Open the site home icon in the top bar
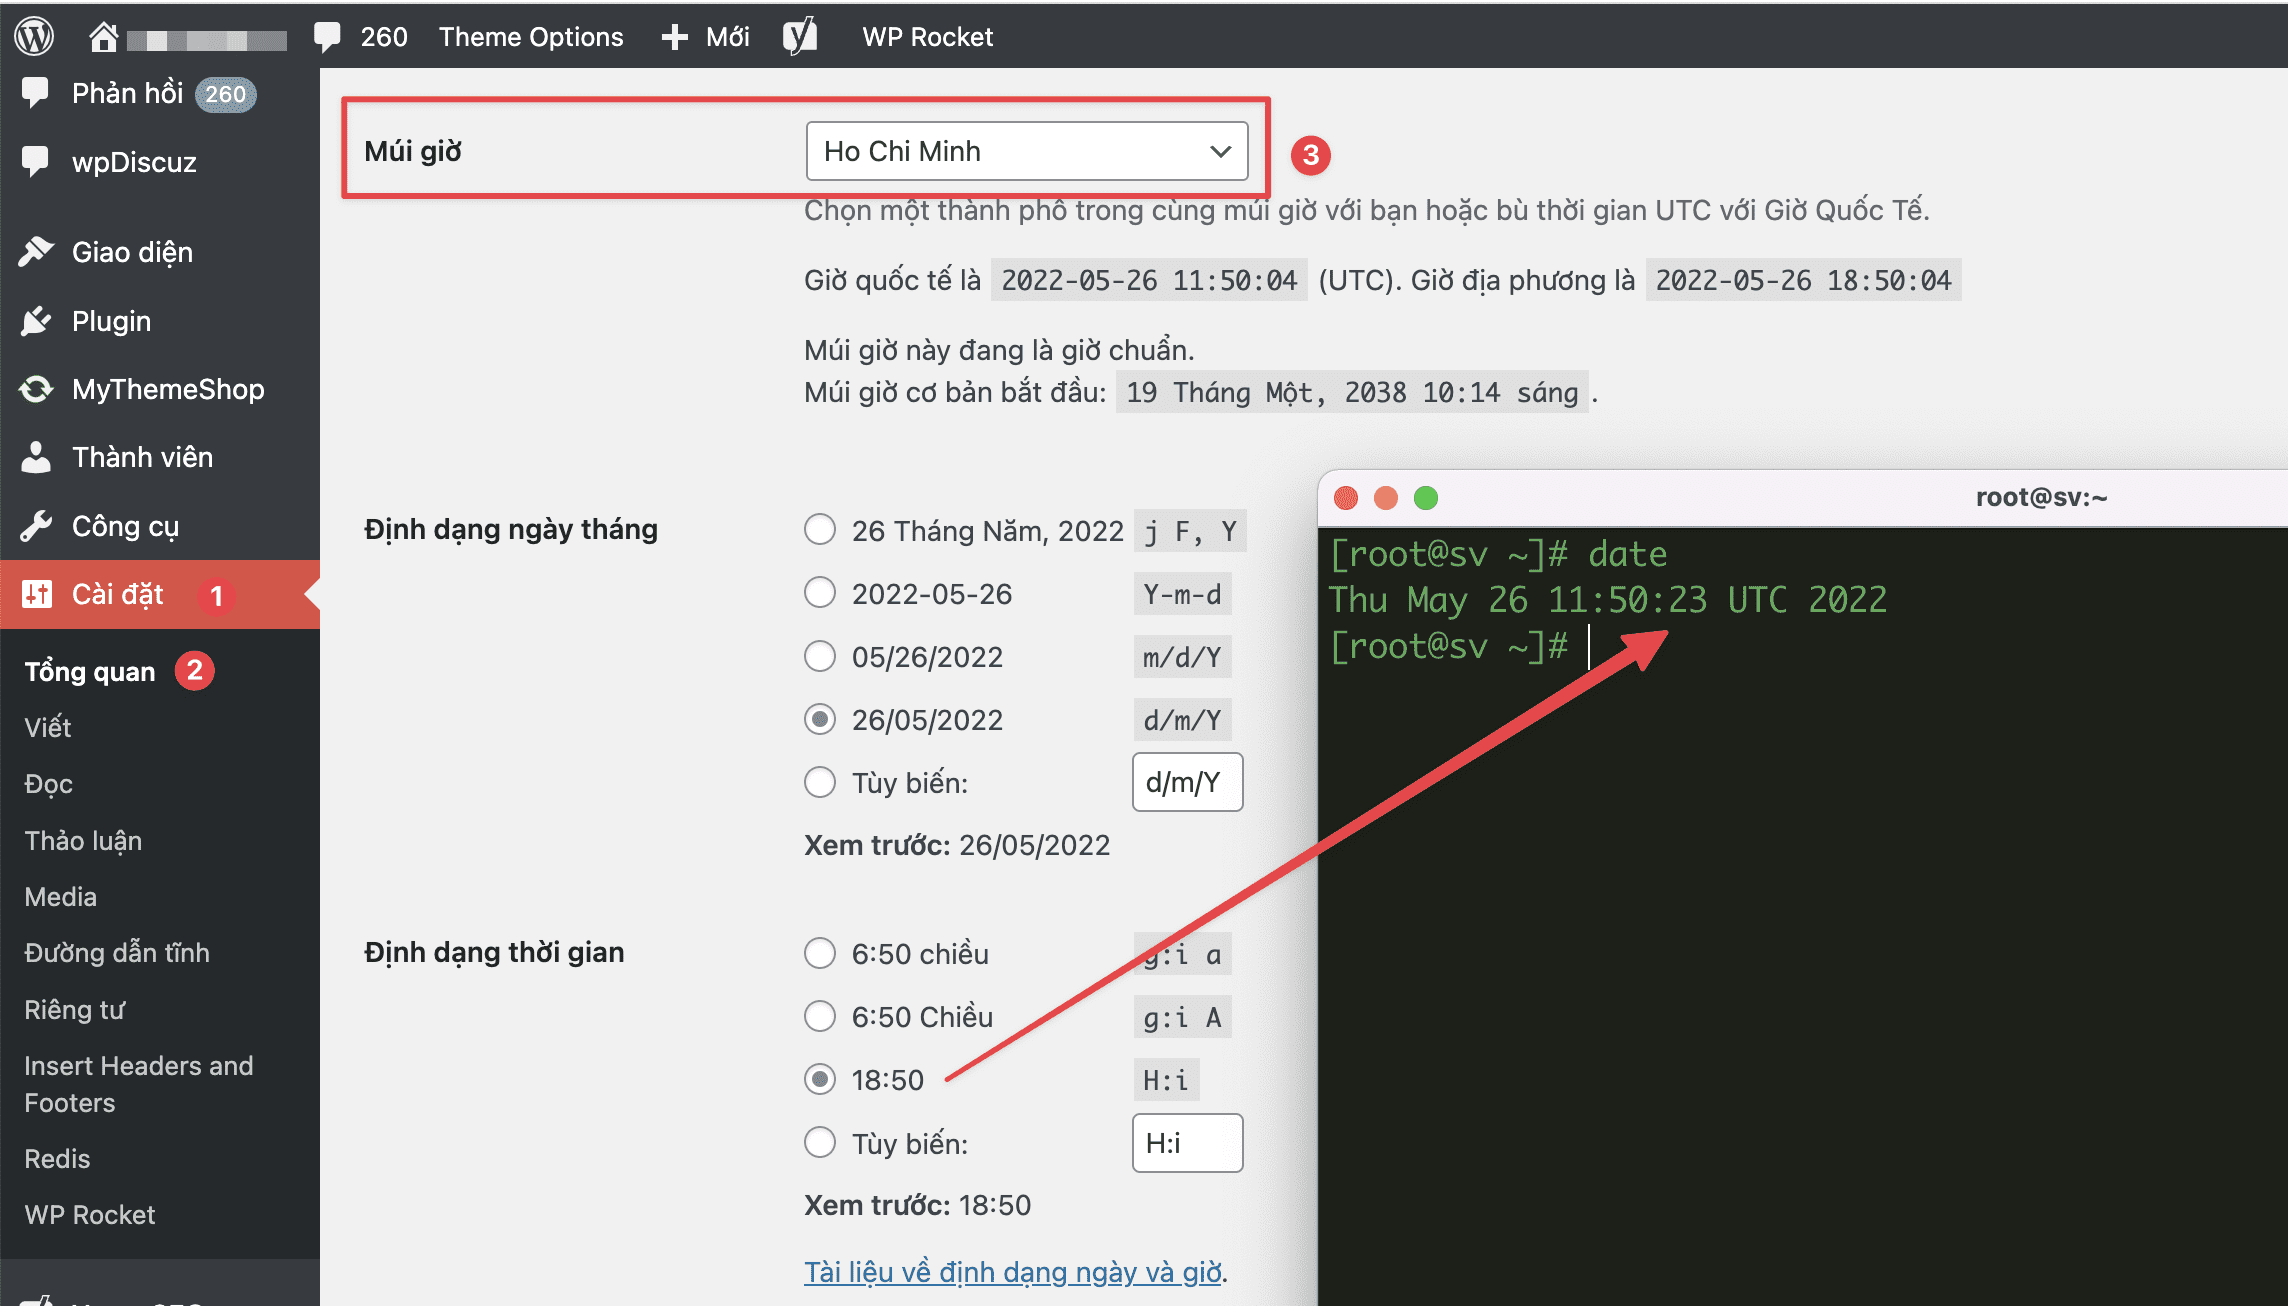 [105, 35]
